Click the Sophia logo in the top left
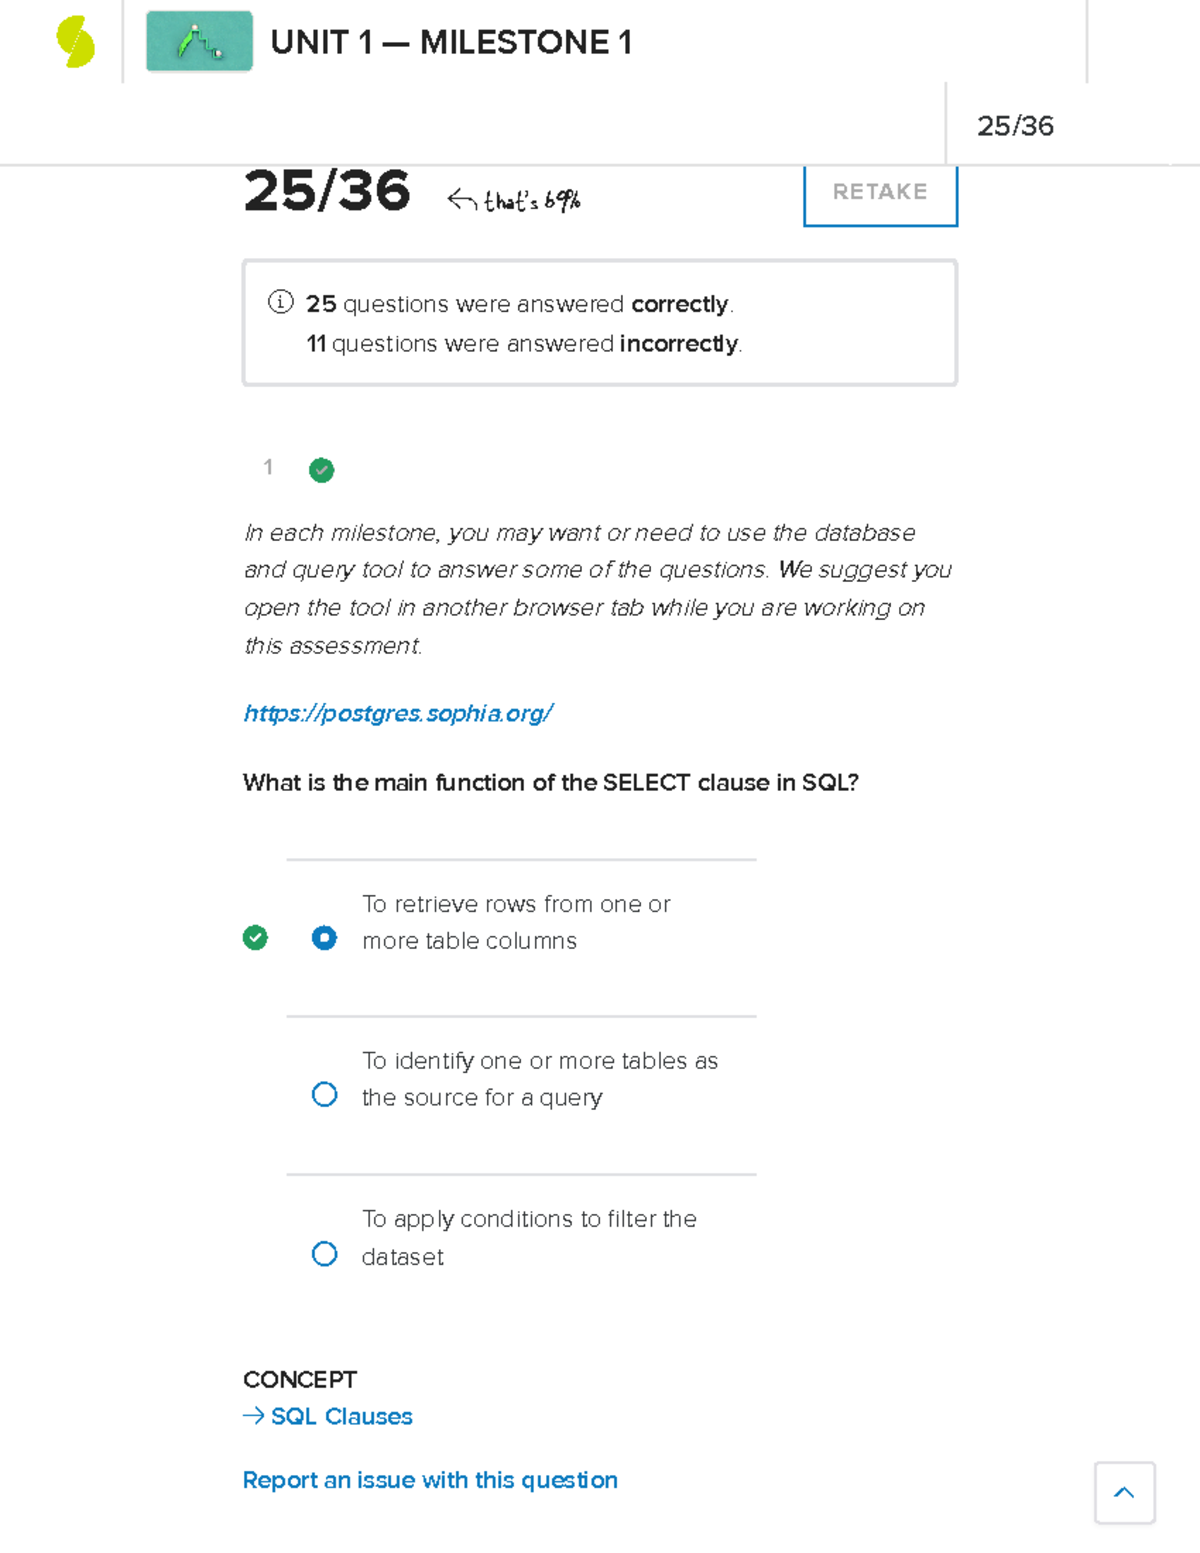This screenshot has height=1553, width=1200. 74,41
